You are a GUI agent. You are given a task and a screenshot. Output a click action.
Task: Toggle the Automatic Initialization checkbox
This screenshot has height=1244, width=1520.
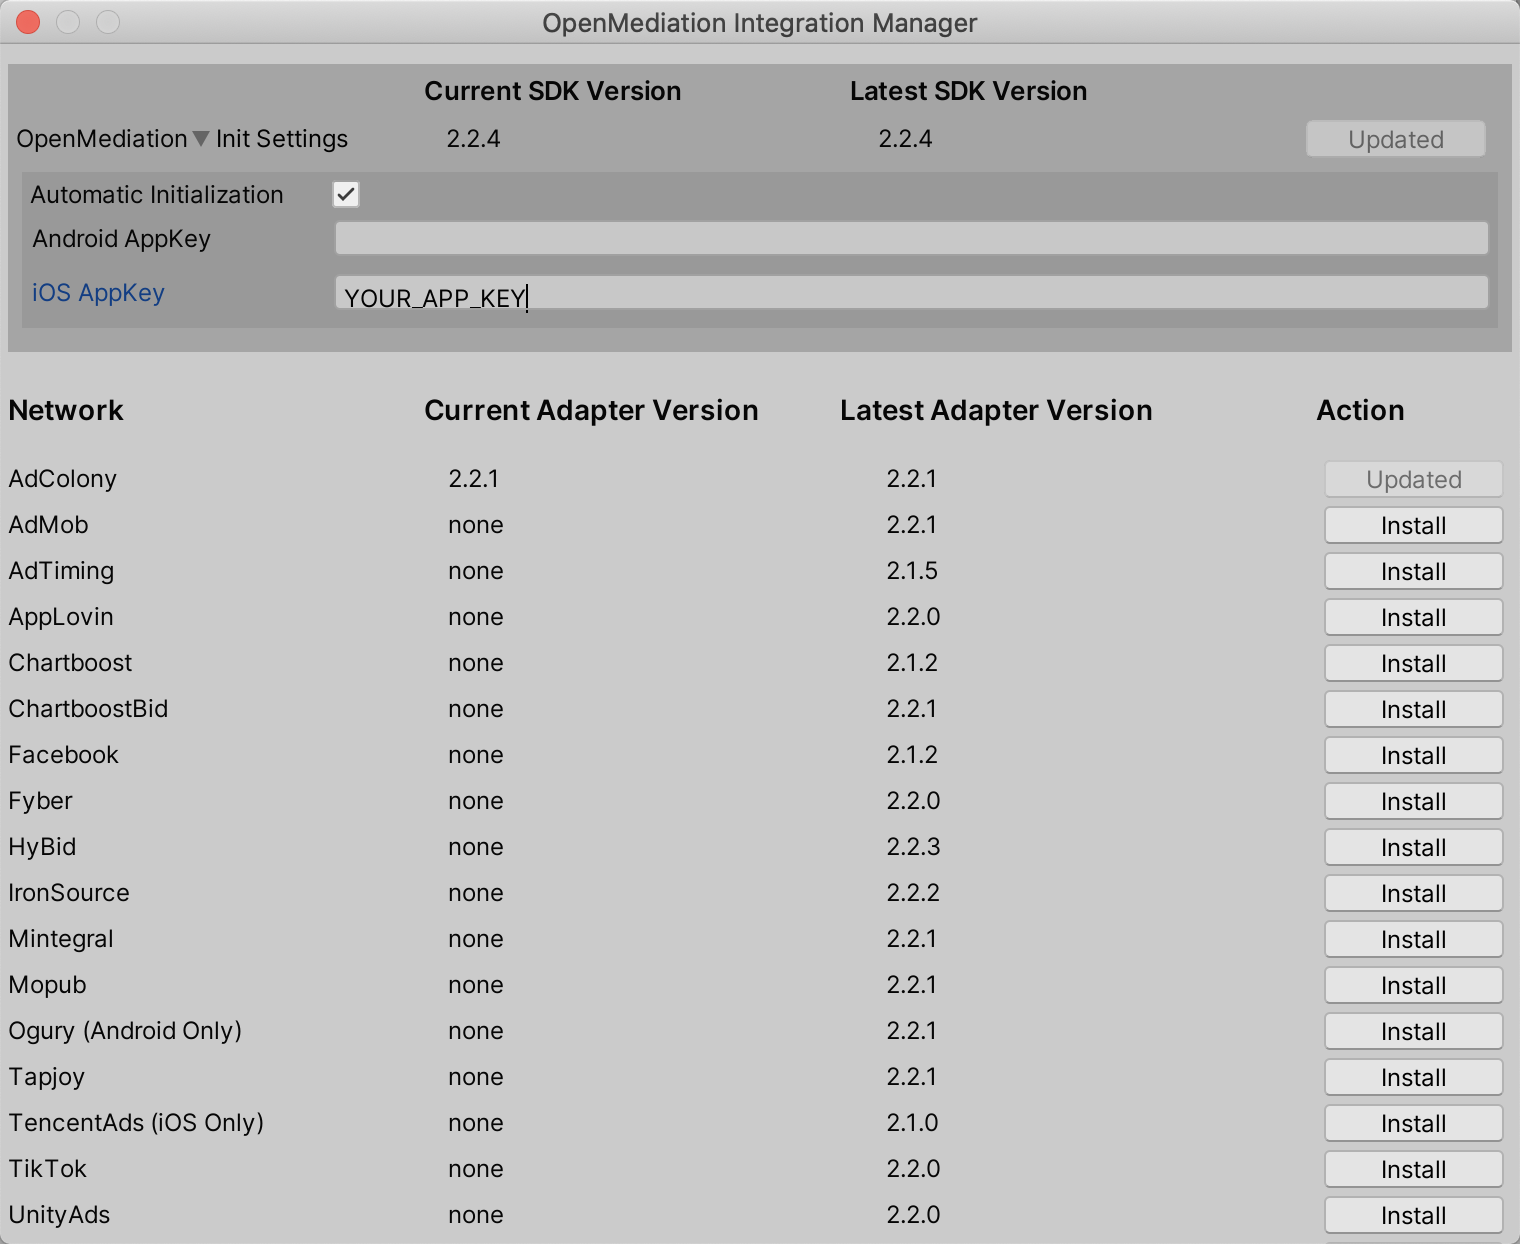click(x=346, y=194)
